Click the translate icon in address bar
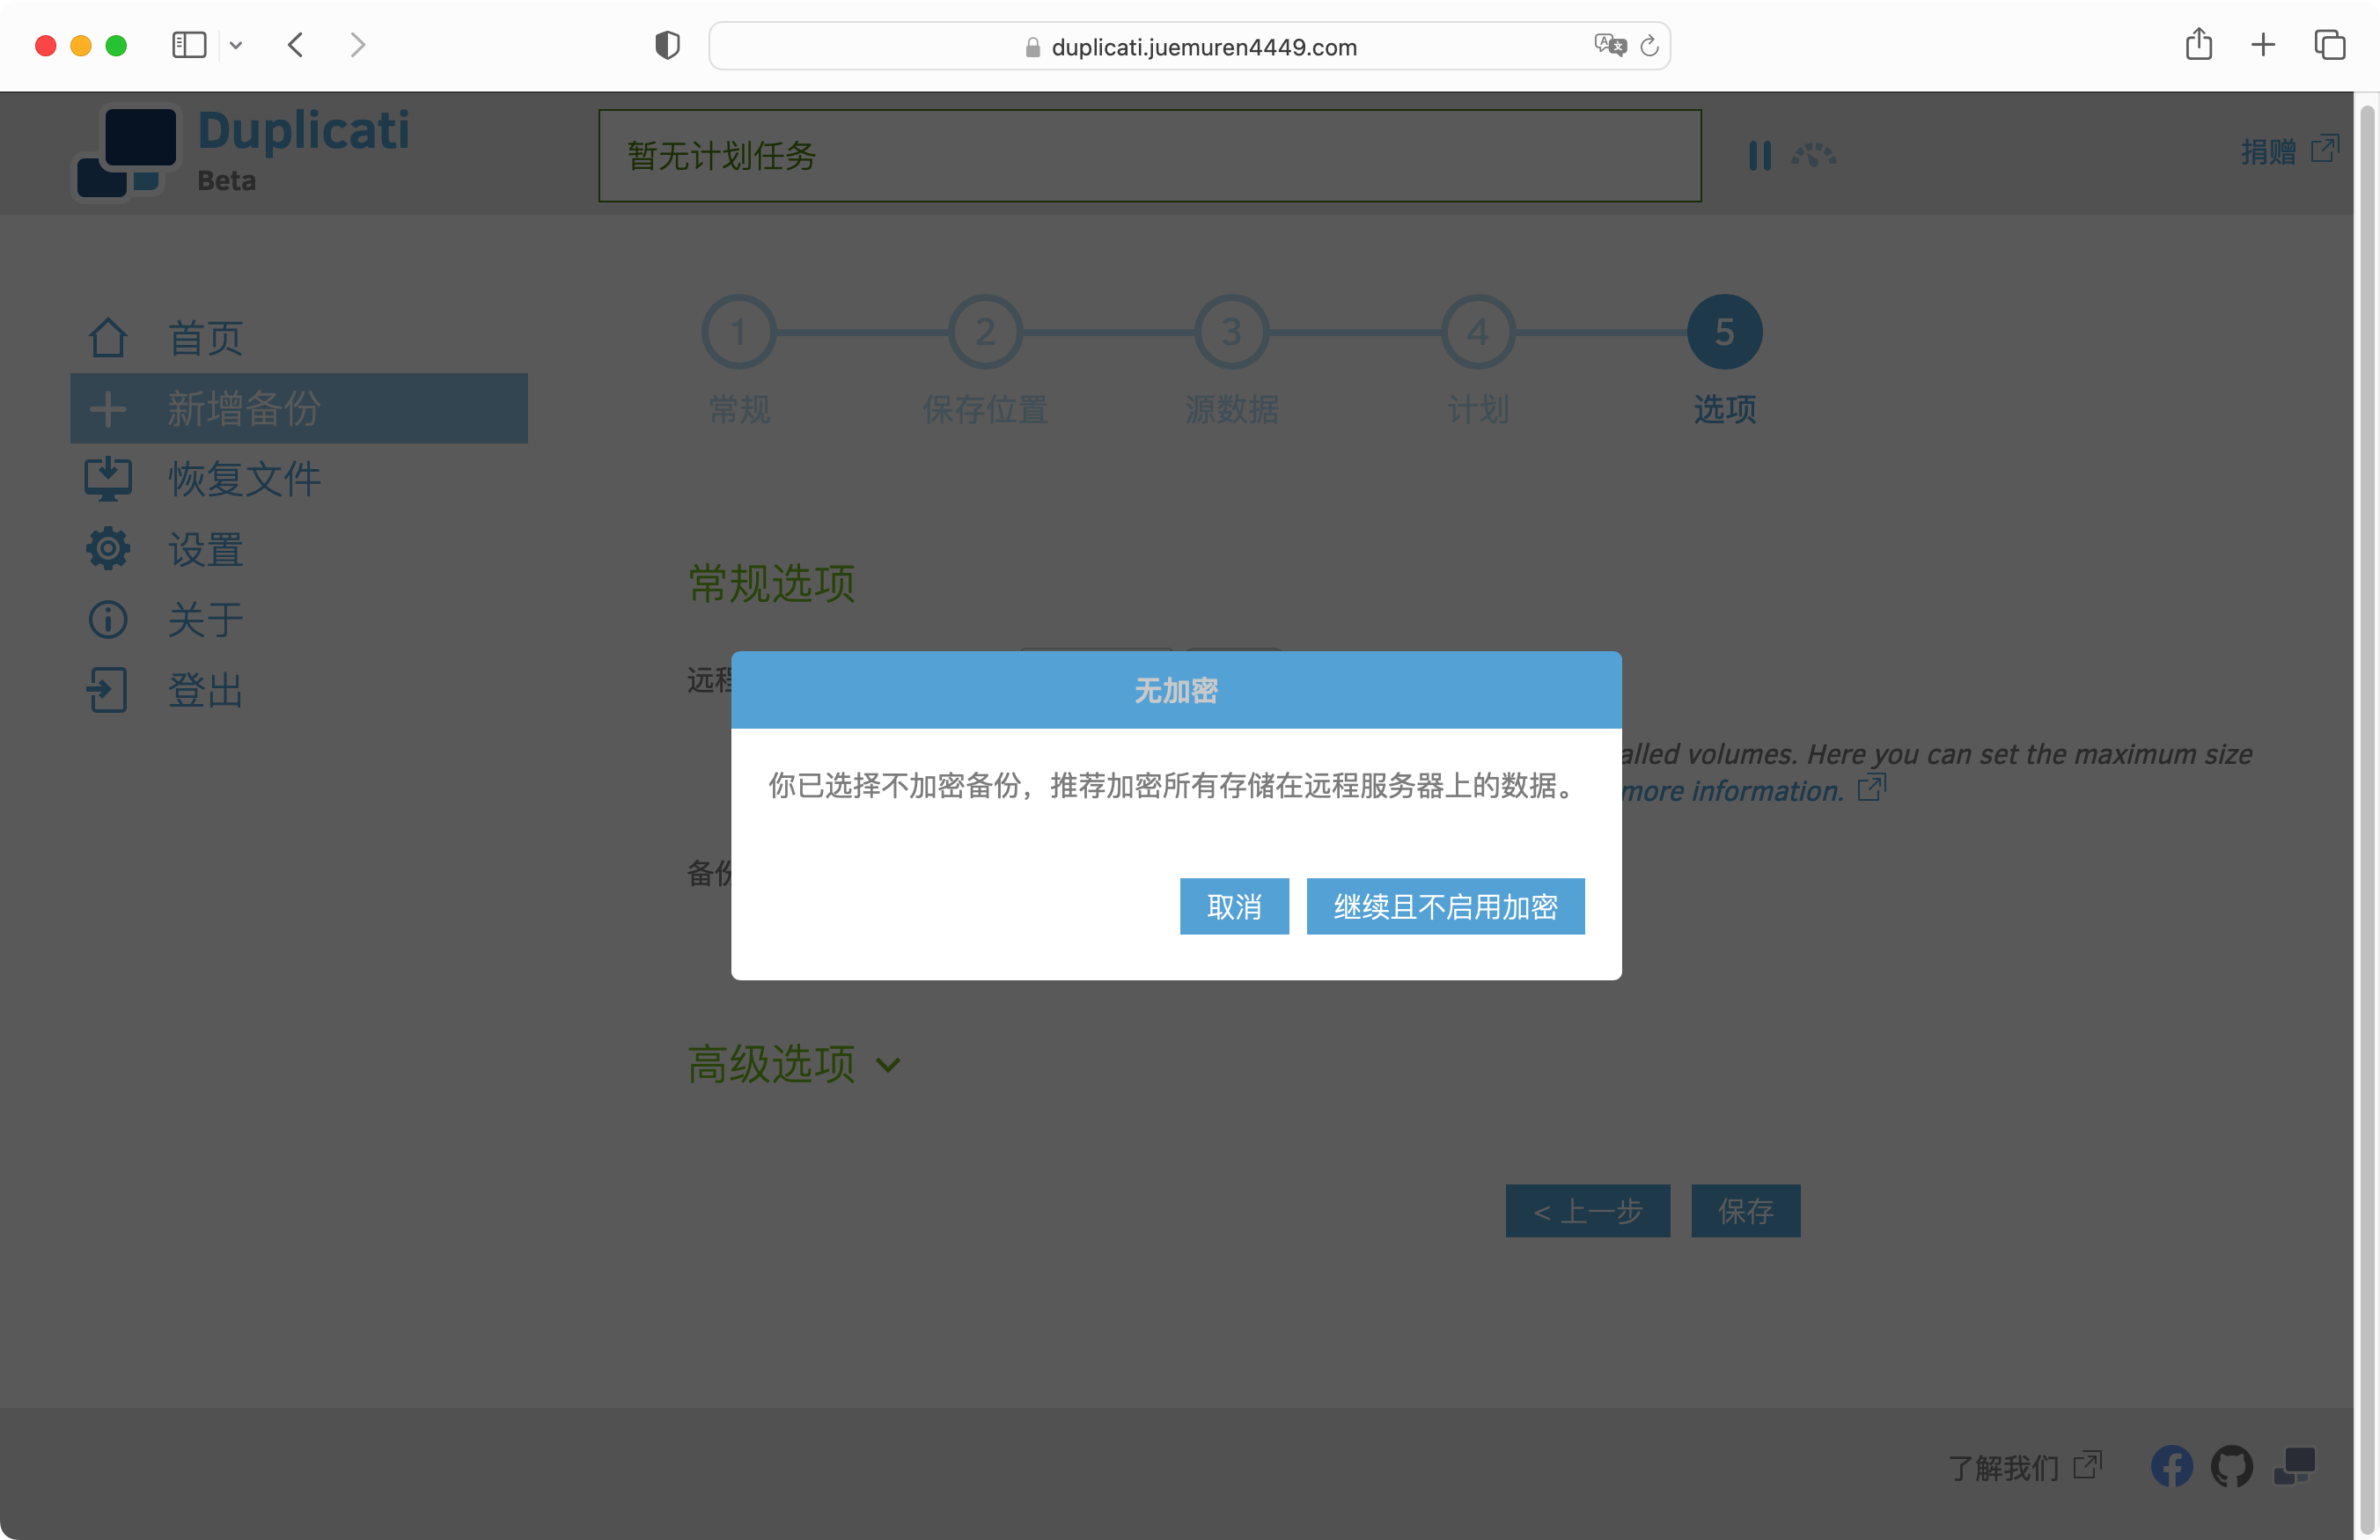The image size is (2380, 1540). (1610, 45)
